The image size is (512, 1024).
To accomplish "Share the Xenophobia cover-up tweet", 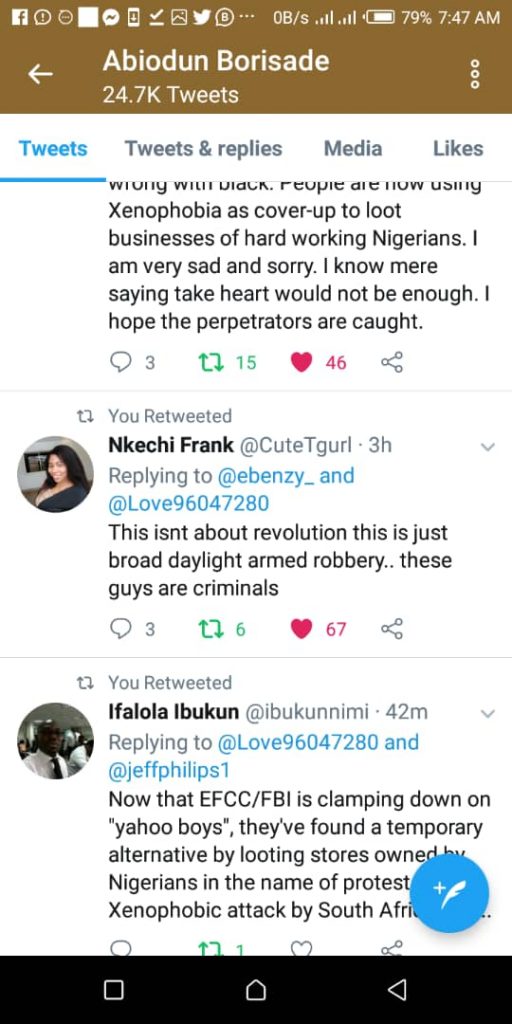I will (x=392, y=362).
